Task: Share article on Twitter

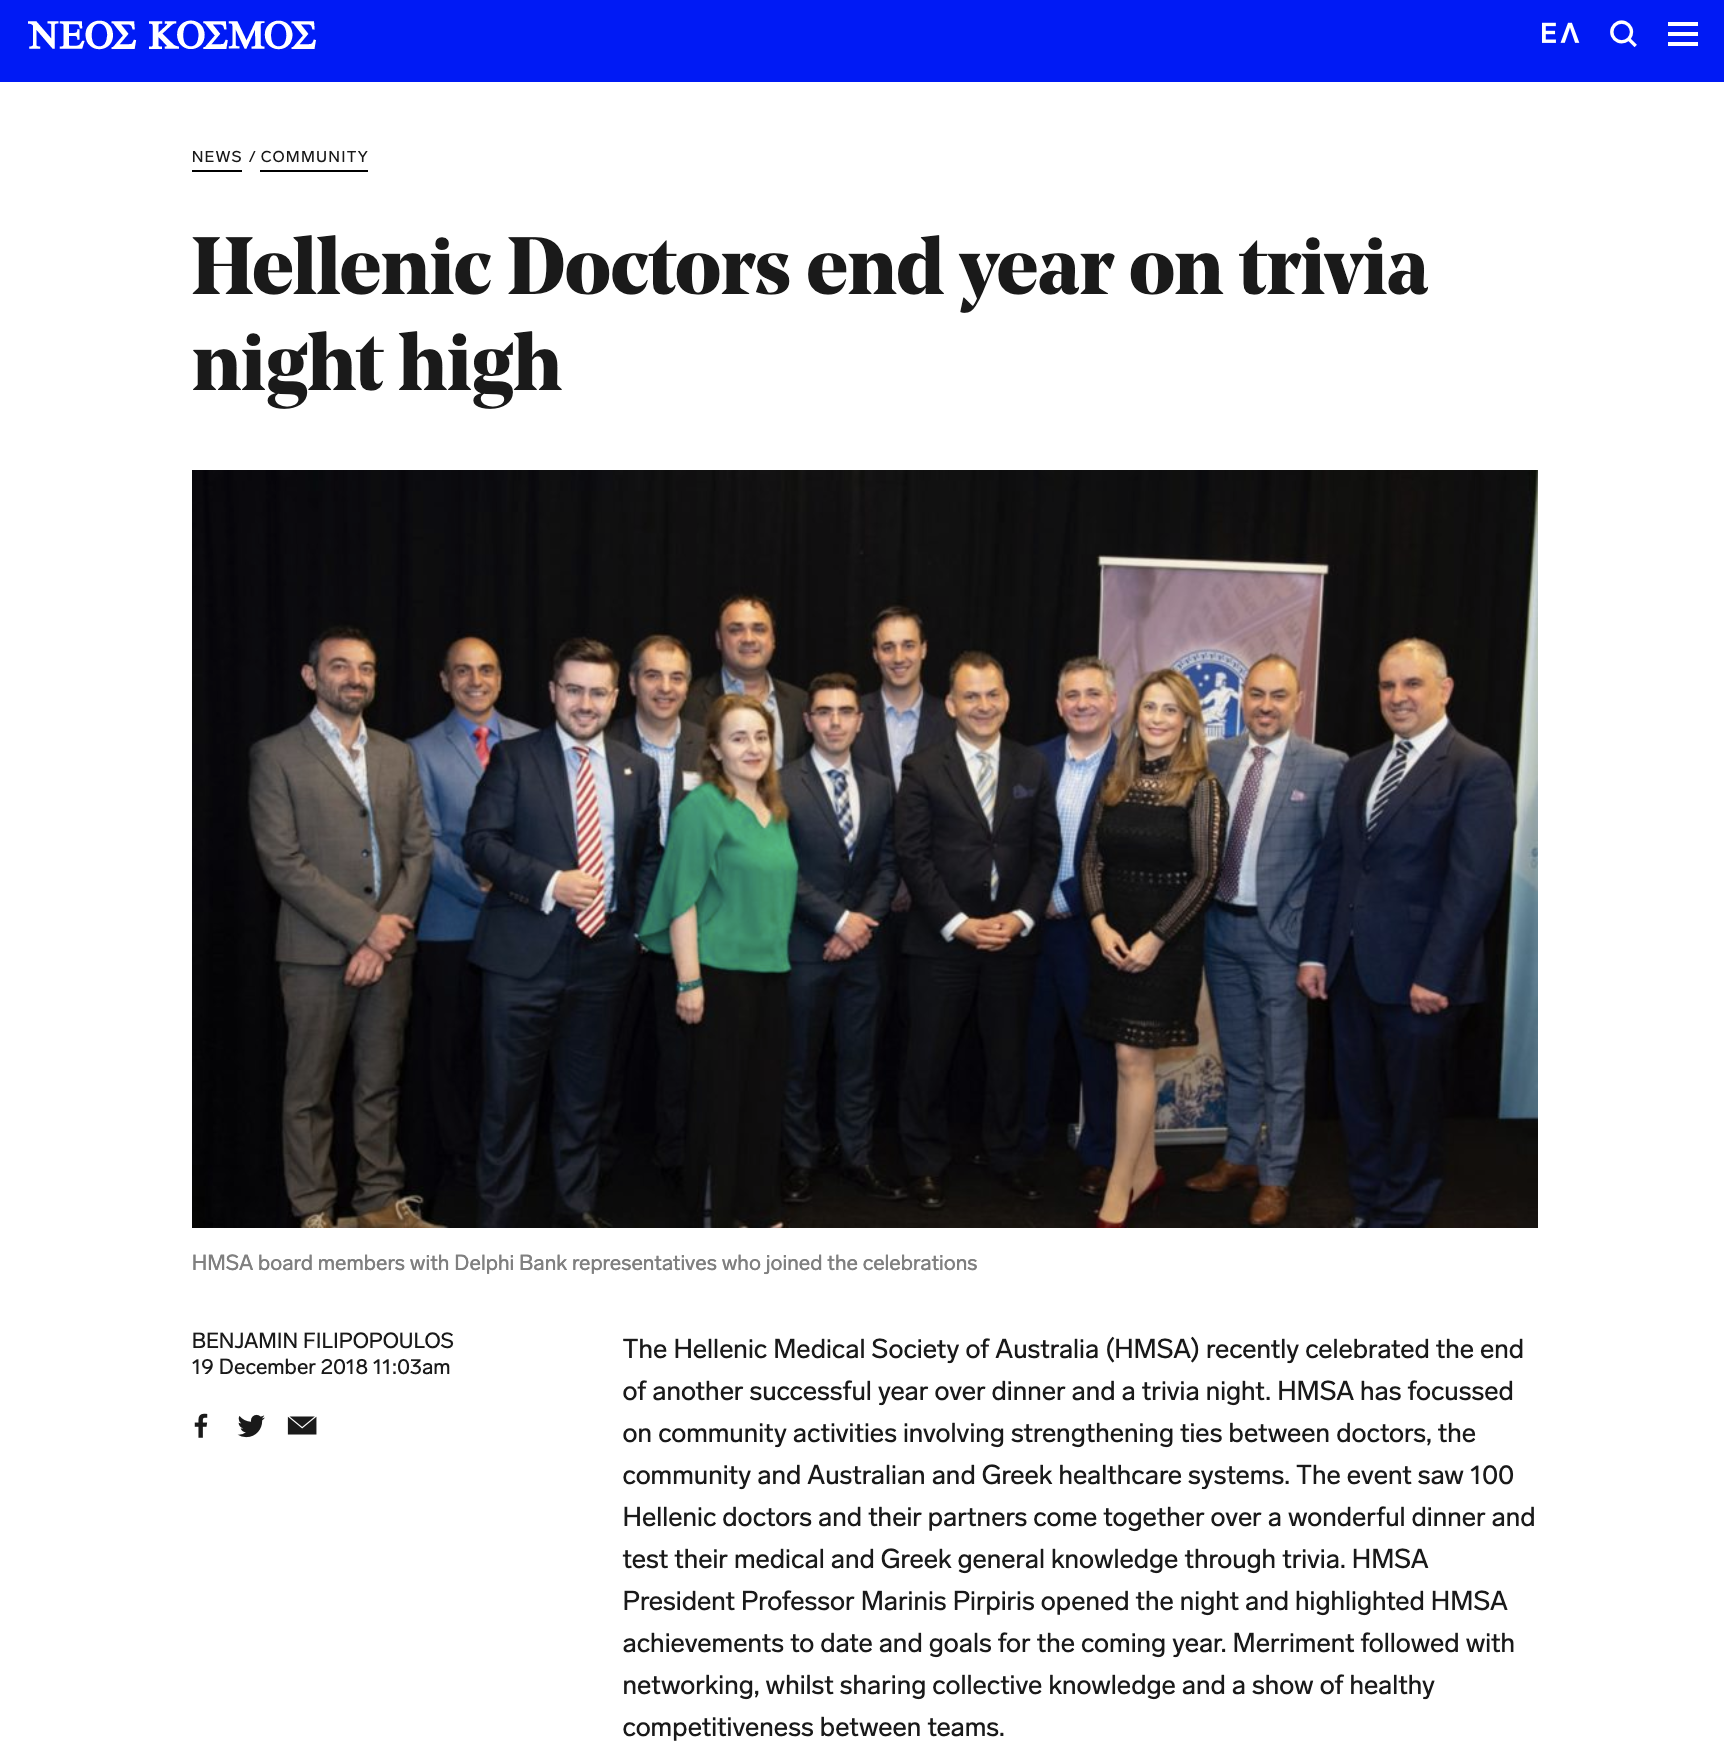Action: coord(251,1426)
